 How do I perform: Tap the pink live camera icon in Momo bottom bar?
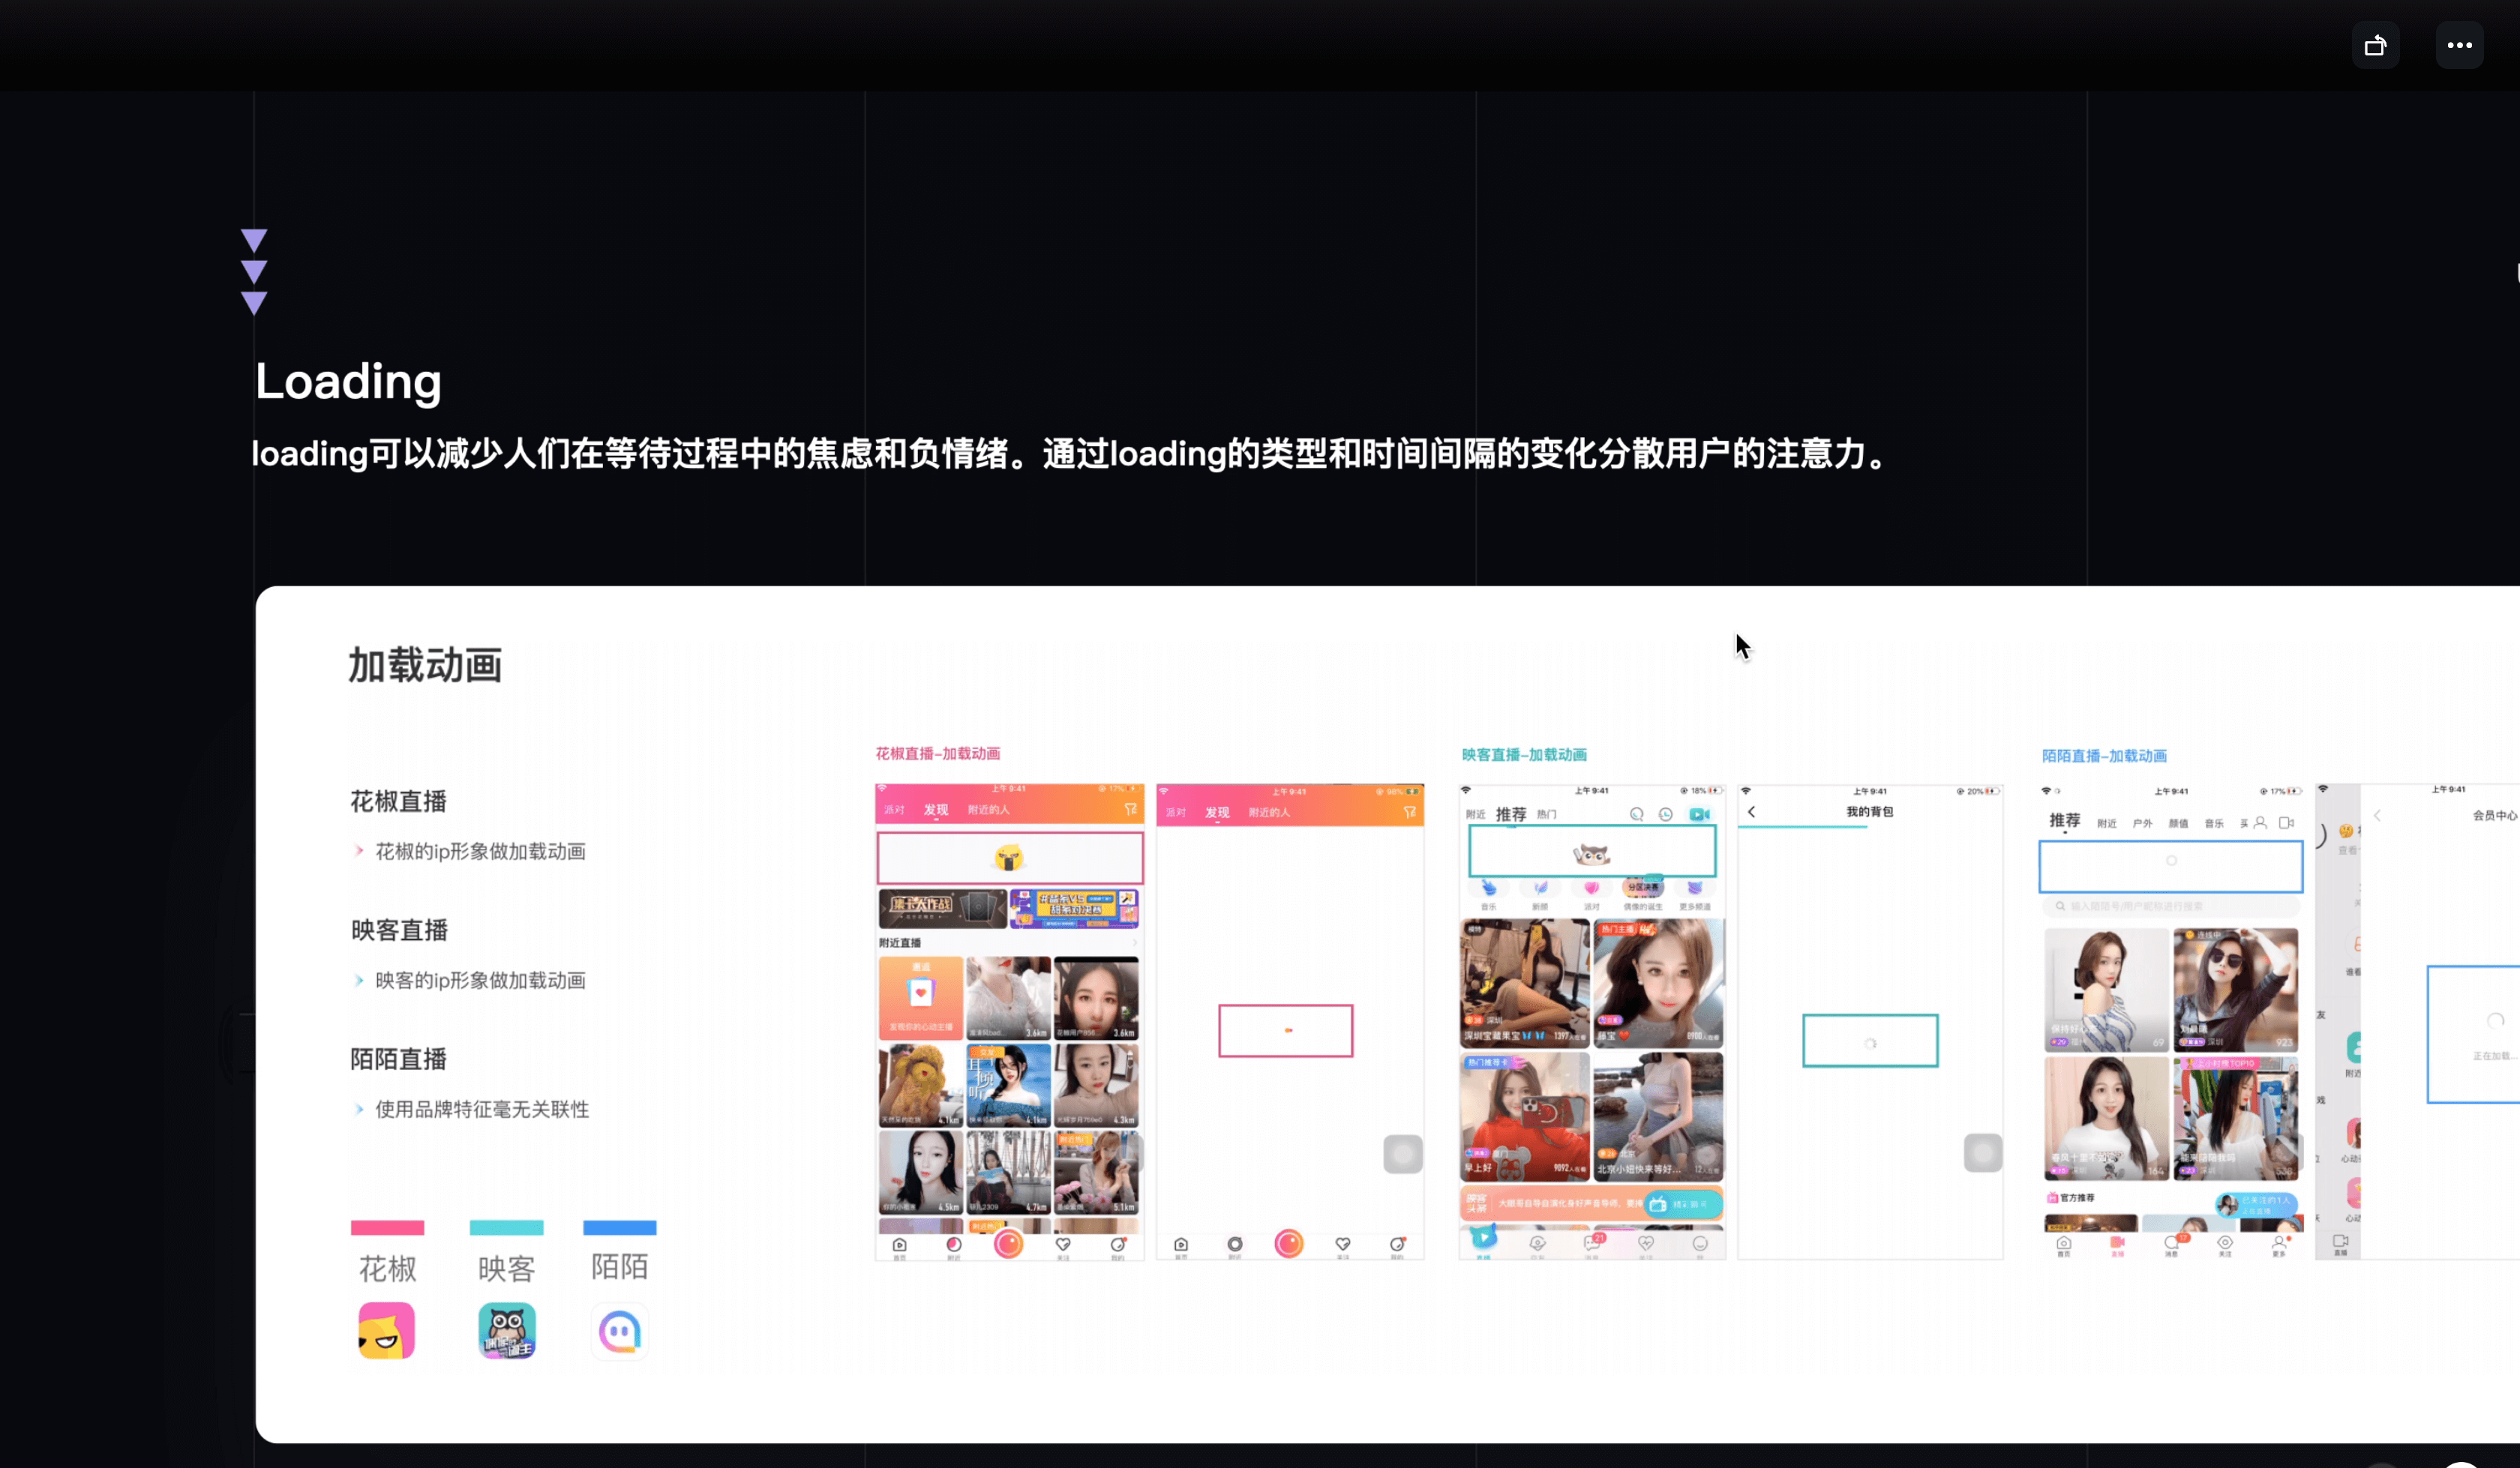[x=2117, y=1243]
